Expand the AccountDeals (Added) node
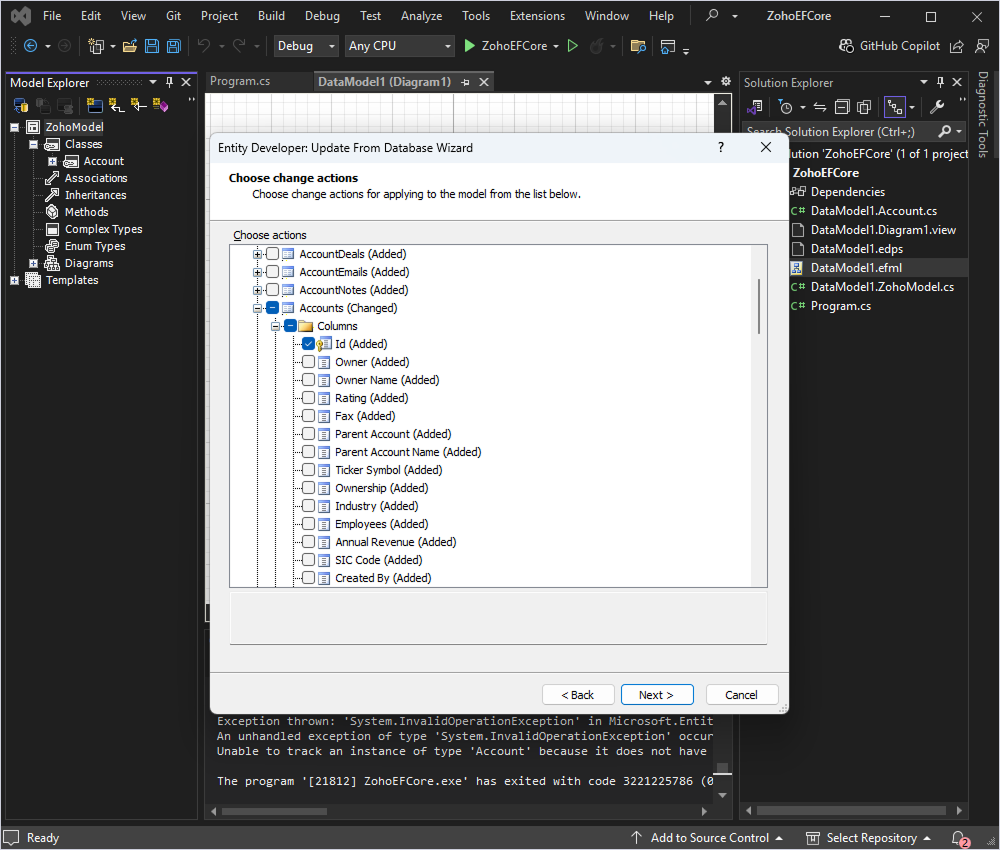The image size is (1000, 850). (x=258, y=253)
